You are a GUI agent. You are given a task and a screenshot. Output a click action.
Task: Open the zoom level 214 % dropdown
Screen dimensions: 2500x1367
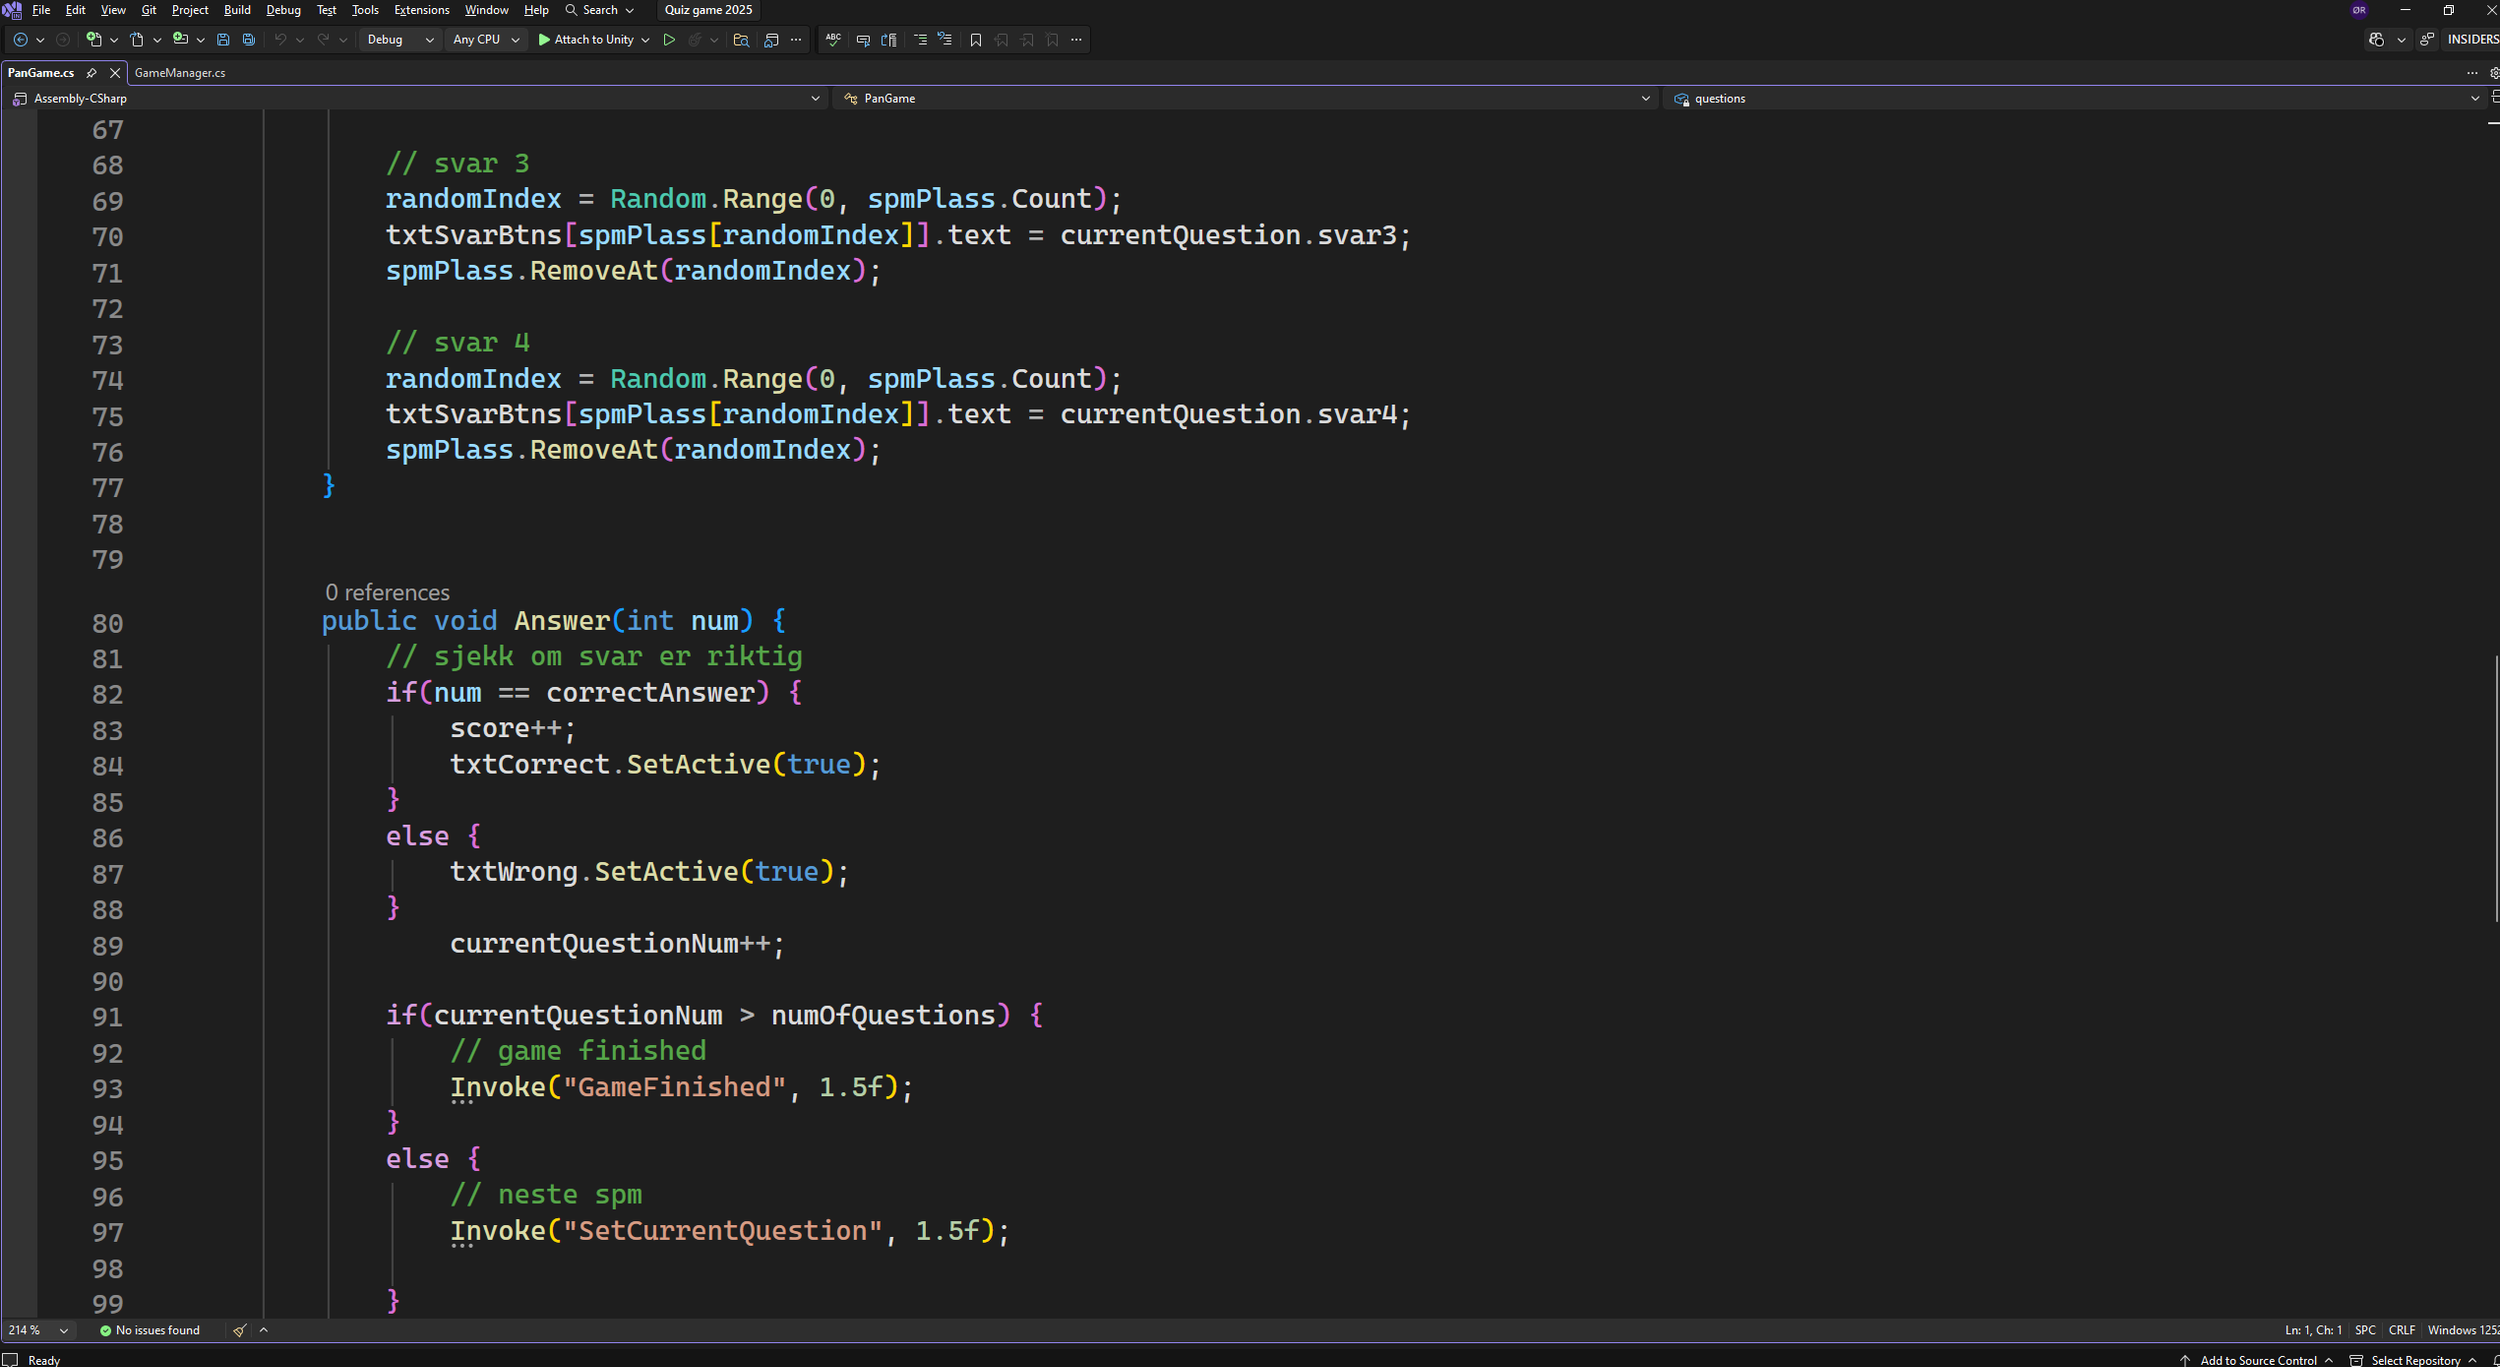[x=64, y=1330]
